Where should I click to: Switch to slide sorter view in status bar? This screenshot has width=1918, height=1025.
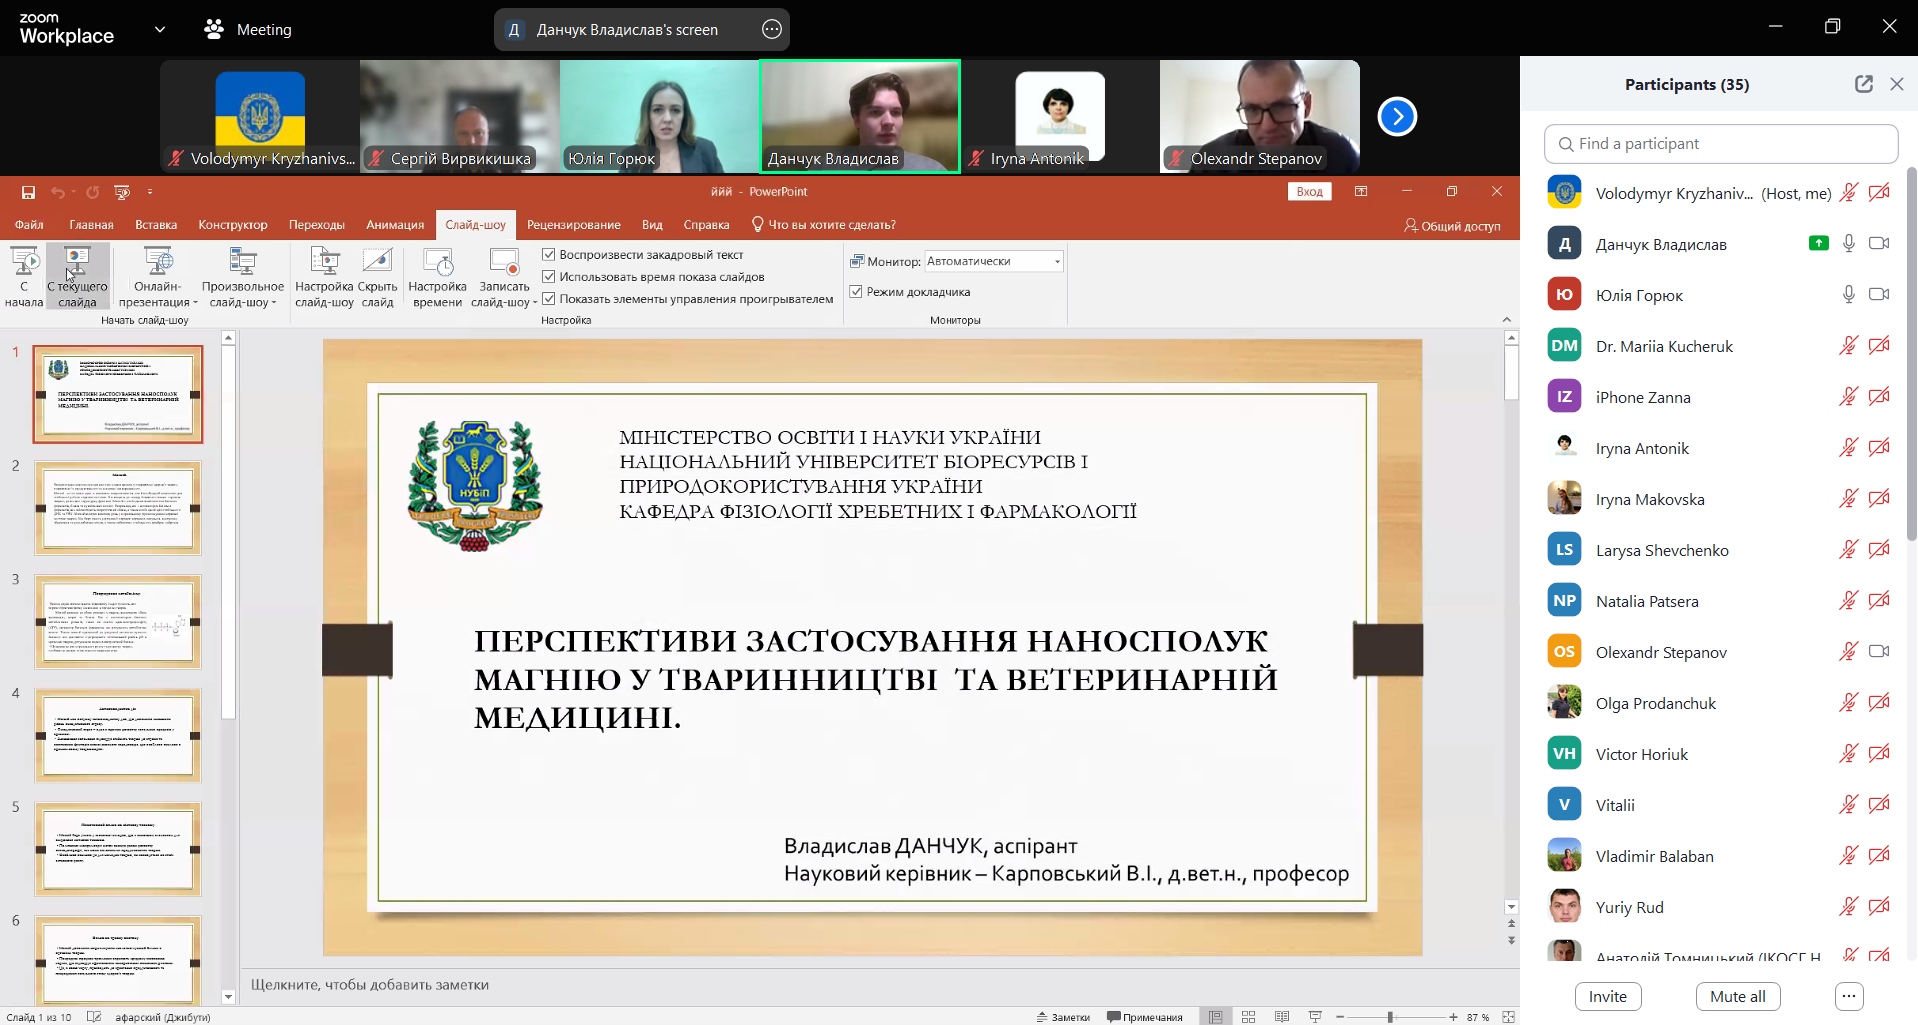tap(1248, 1017)
